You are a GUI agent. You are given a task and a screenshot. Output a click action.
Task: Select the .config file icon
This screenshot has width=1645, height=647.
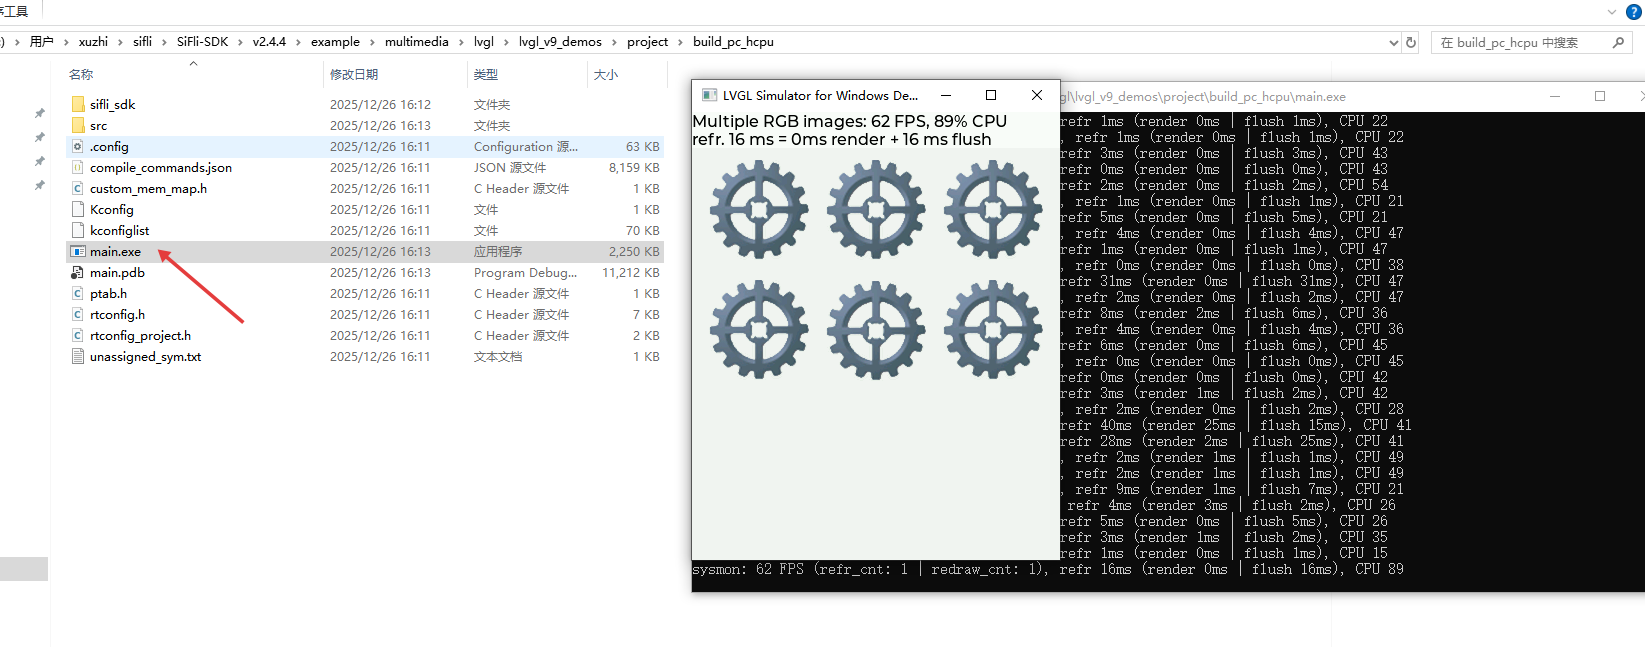78,146
